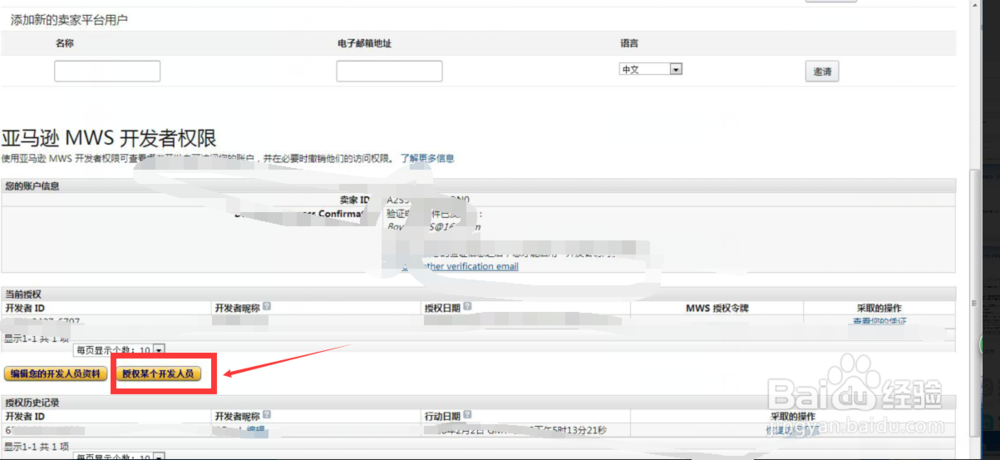Viewport: 1000px width, 460px height.
Task: Click help icon next to 开发者昵称 under 授权历史记录
Action: pyautogui.click(x=267, y=415)
